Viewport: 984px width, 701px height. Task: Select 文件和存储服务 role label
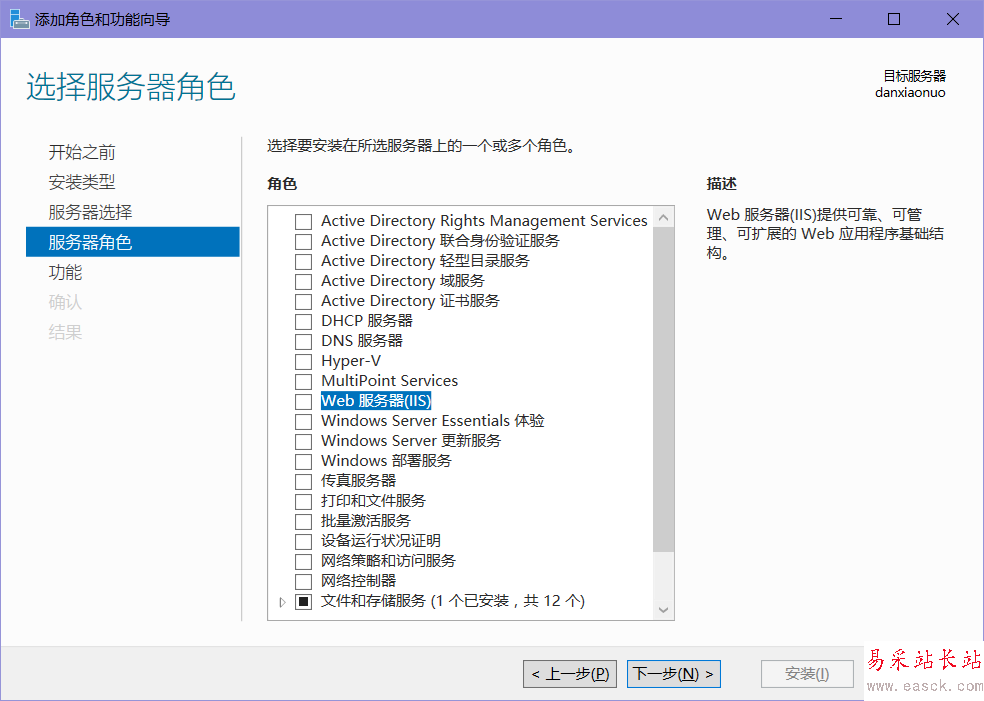coord(453,601)
